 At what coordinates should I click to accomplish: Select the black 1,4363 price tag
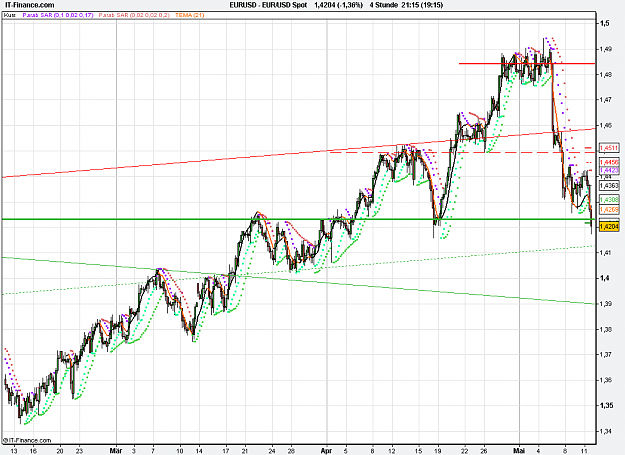609,186
